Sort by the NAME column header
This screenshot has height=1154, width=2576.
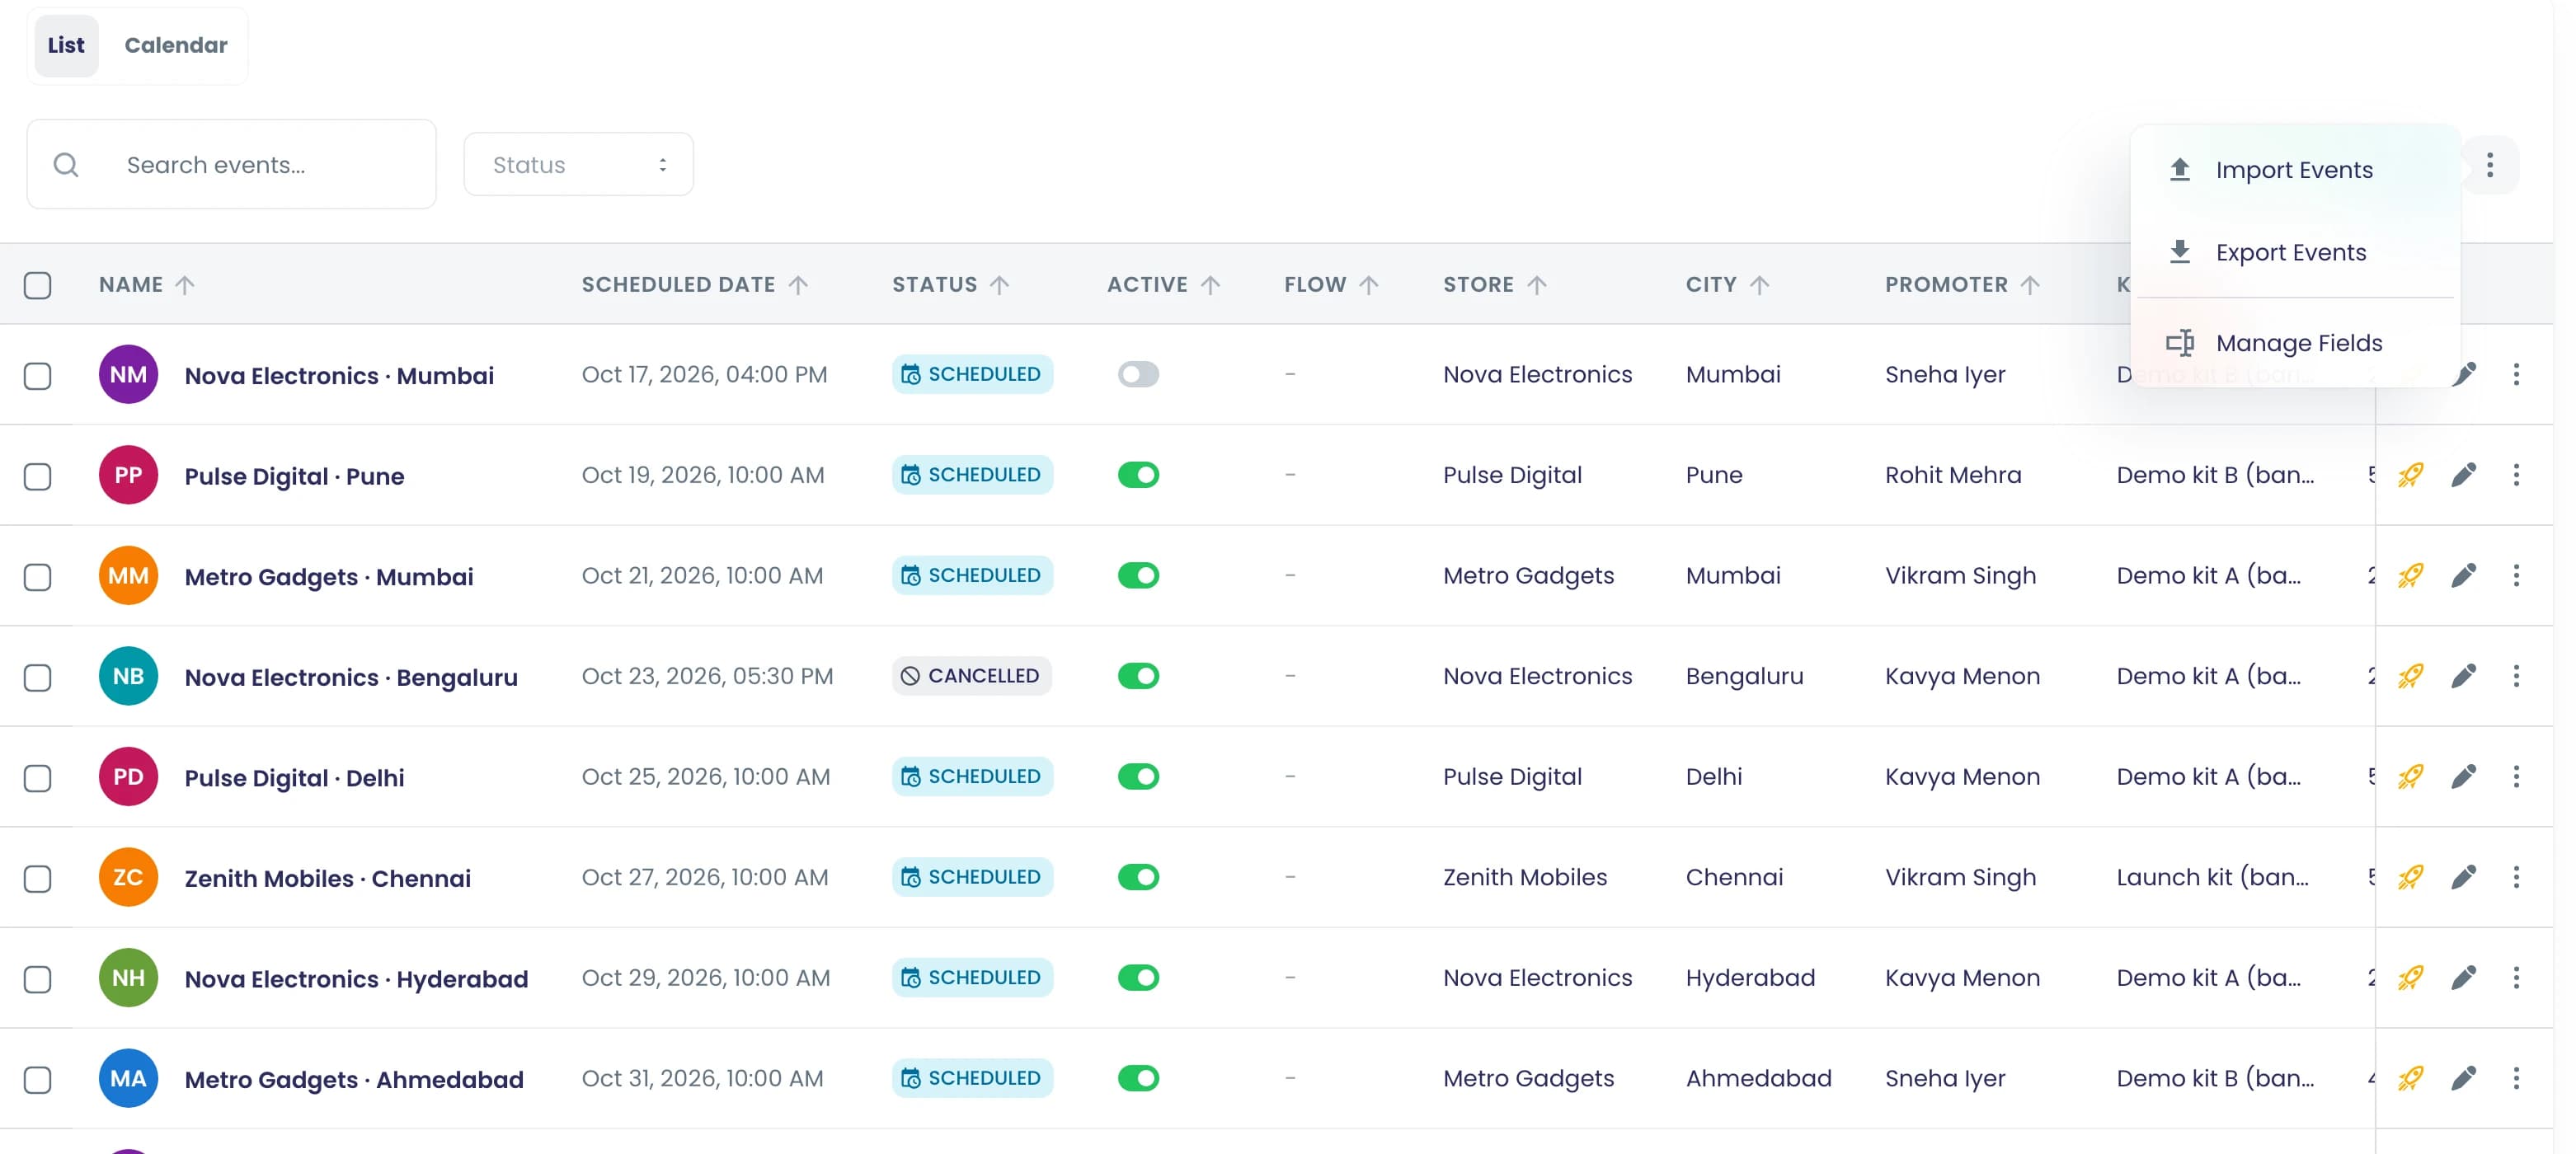(x=146, y=285)
